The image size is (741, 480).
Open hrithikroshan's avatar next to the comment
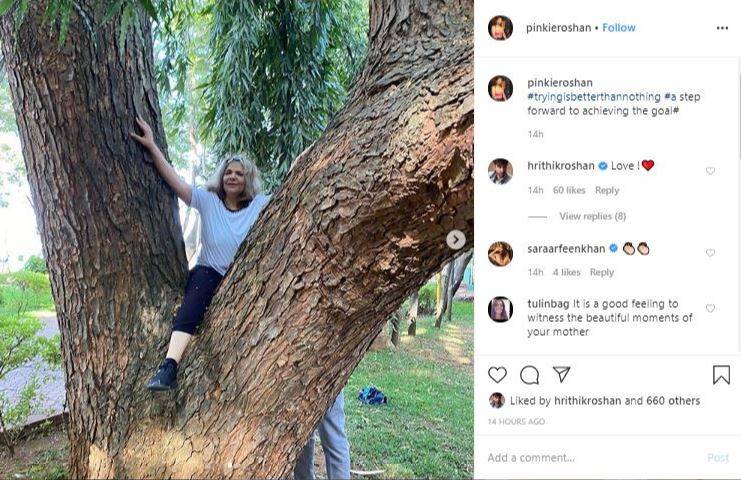[500, 171]
